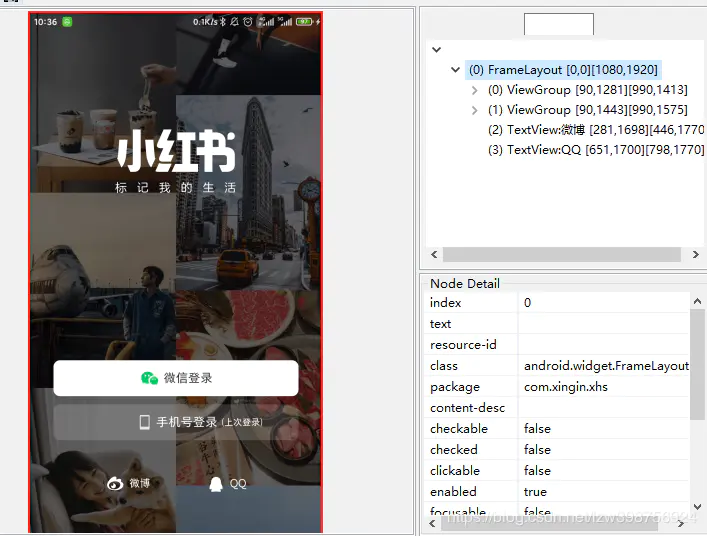Collapse the root hierarchy chevron
The image size is (707, 536).
click(x=436, y=50)
